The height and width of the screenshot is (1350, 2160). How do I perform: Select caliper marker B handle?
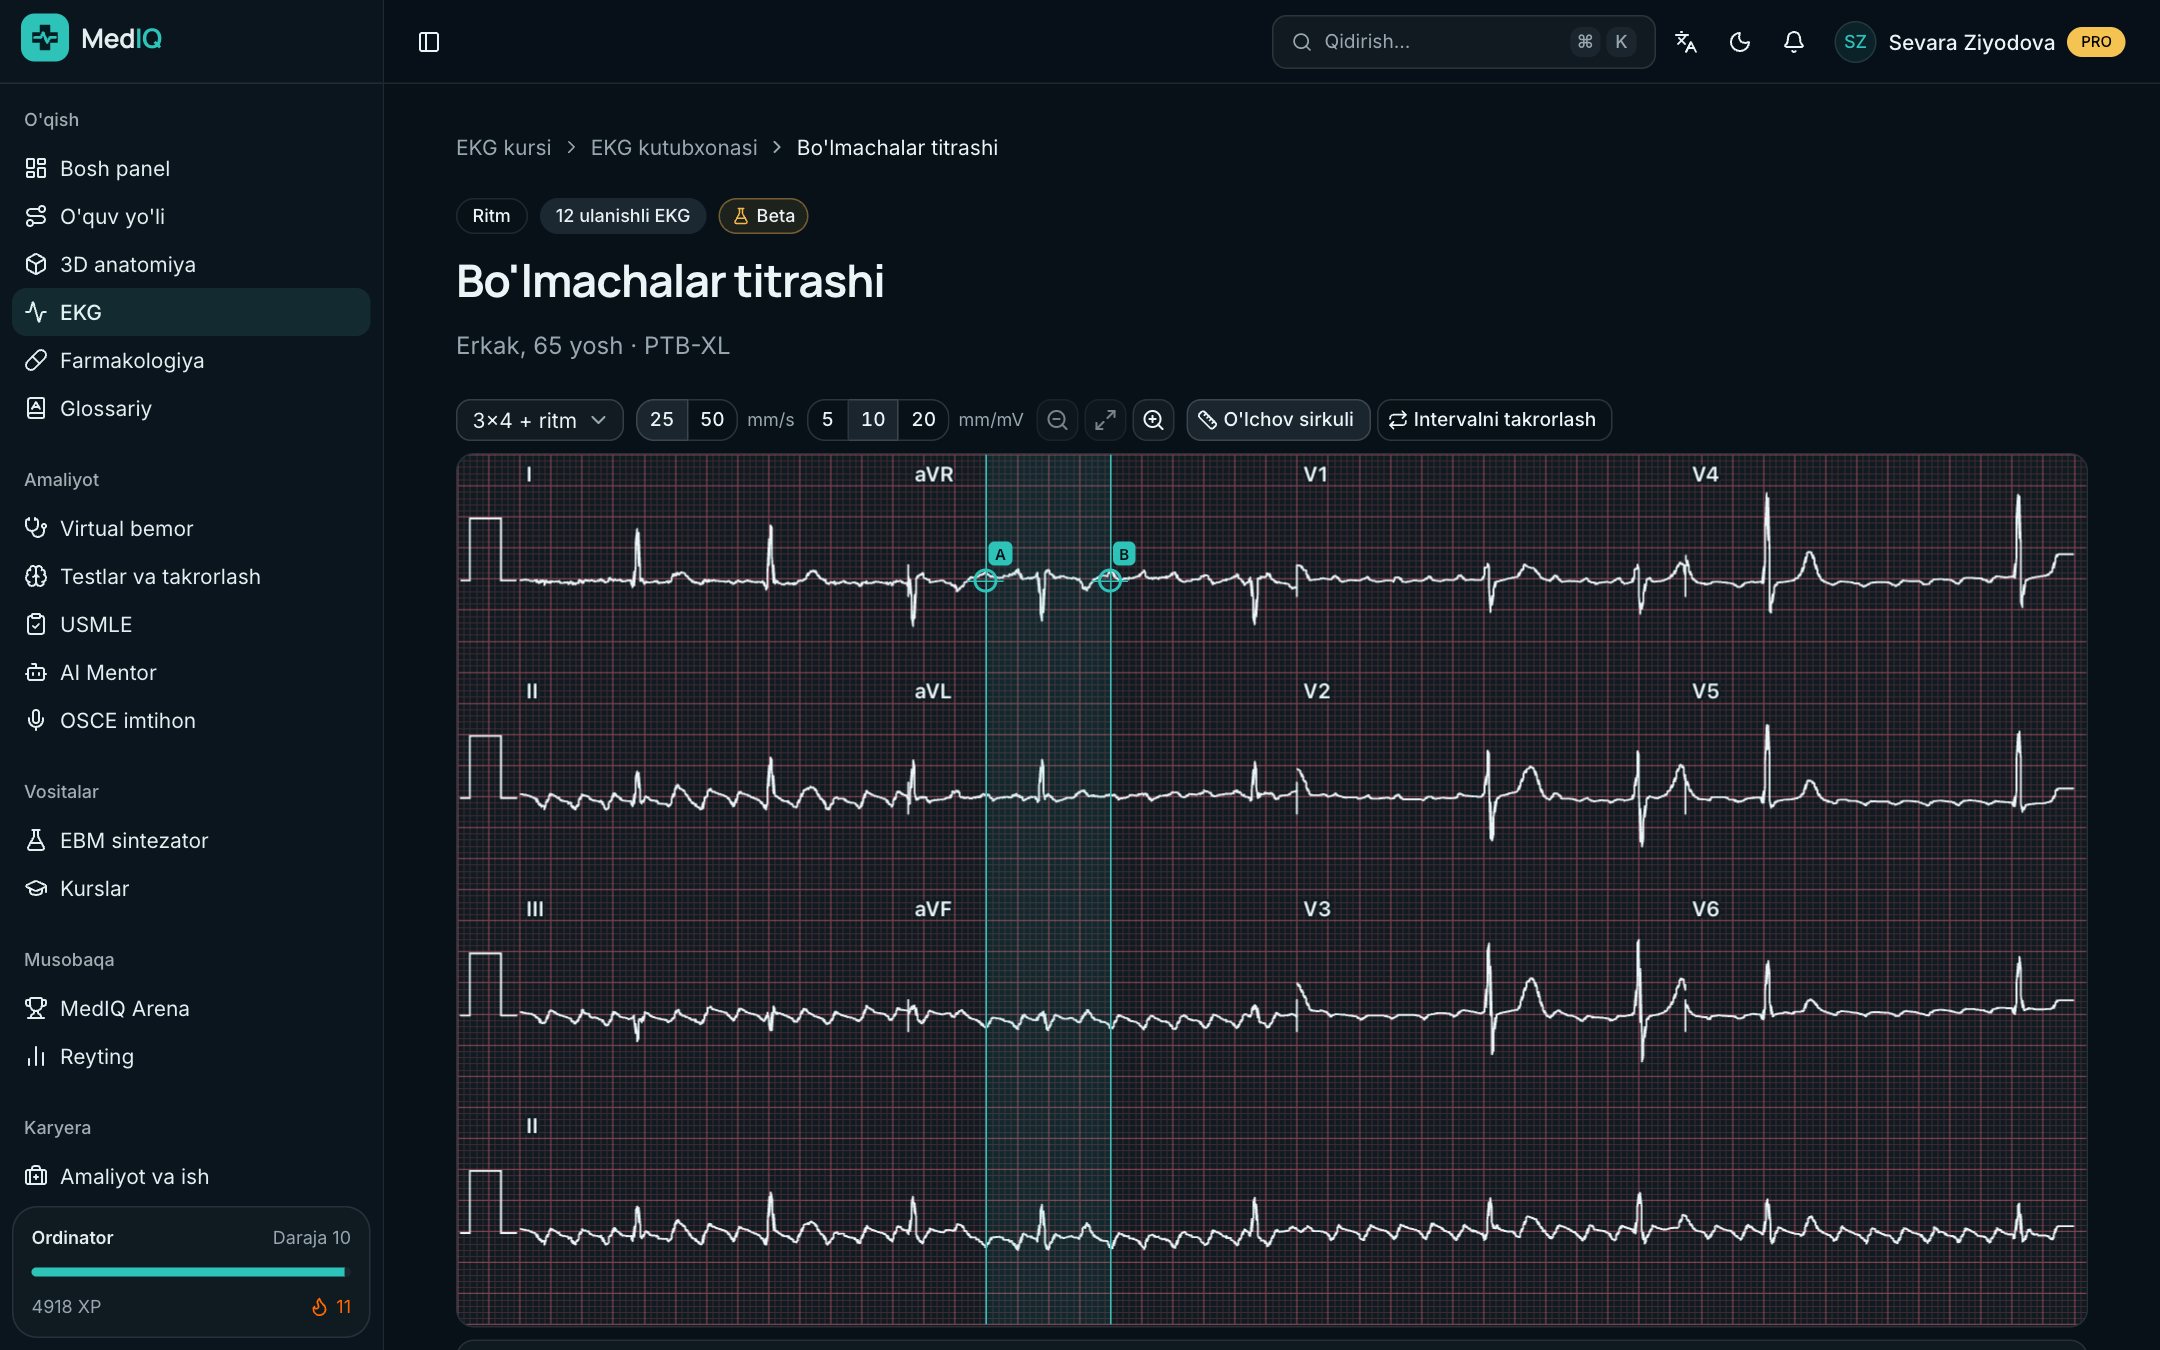(x=1110, y=580)
